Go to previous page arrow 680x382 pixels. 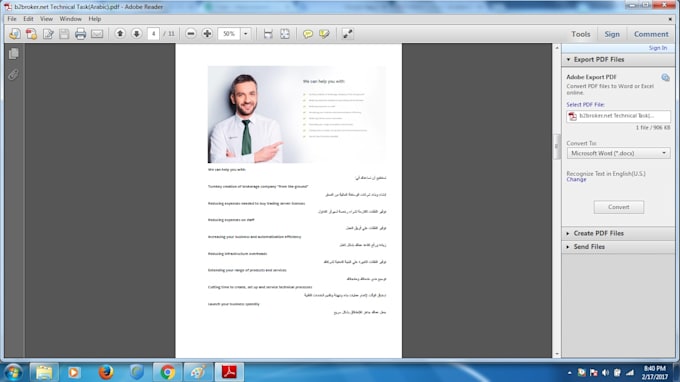tap(120, 34)
